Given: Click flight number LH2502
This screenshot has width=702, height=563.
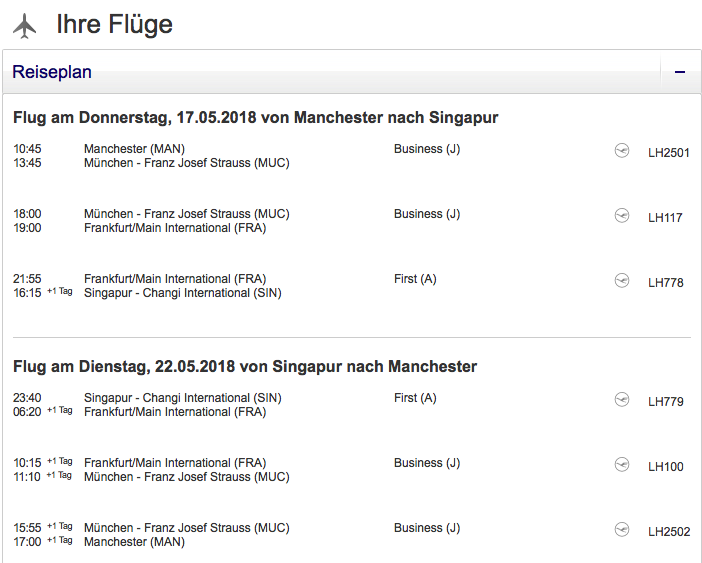Looking at the screenshot, I should [x=668, y=532].
